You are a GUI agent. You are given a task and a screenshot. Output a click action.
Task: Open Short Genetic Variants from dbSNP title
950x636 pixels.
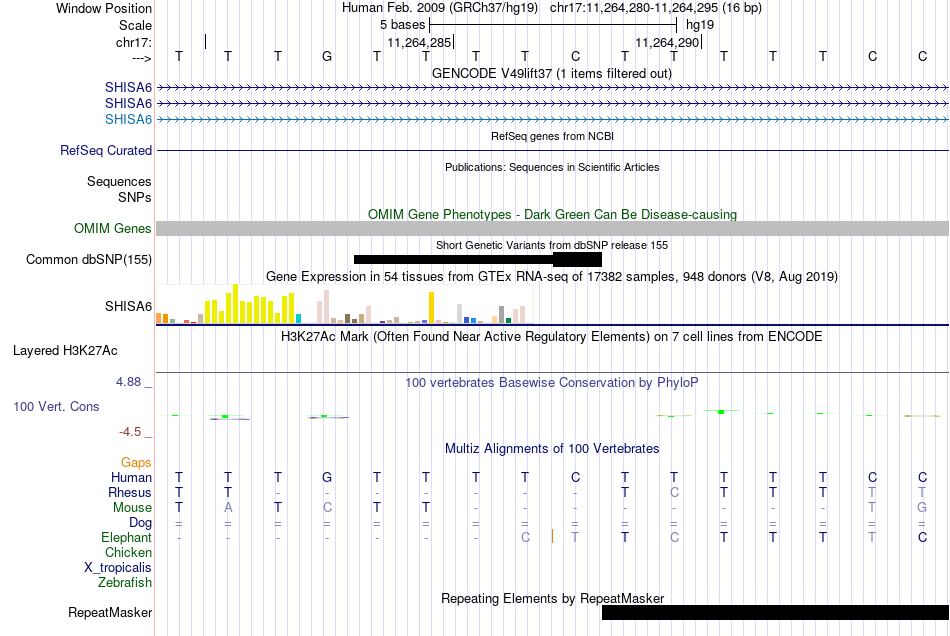552,245
